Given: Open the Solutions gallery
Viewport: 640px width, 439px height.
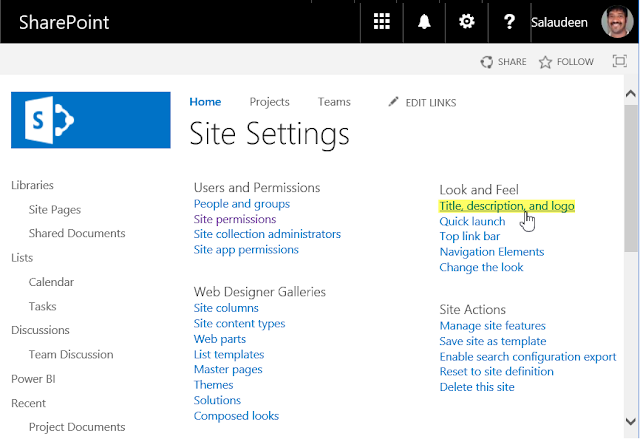Looking at the screenshot, I should [x=217, y=401].
